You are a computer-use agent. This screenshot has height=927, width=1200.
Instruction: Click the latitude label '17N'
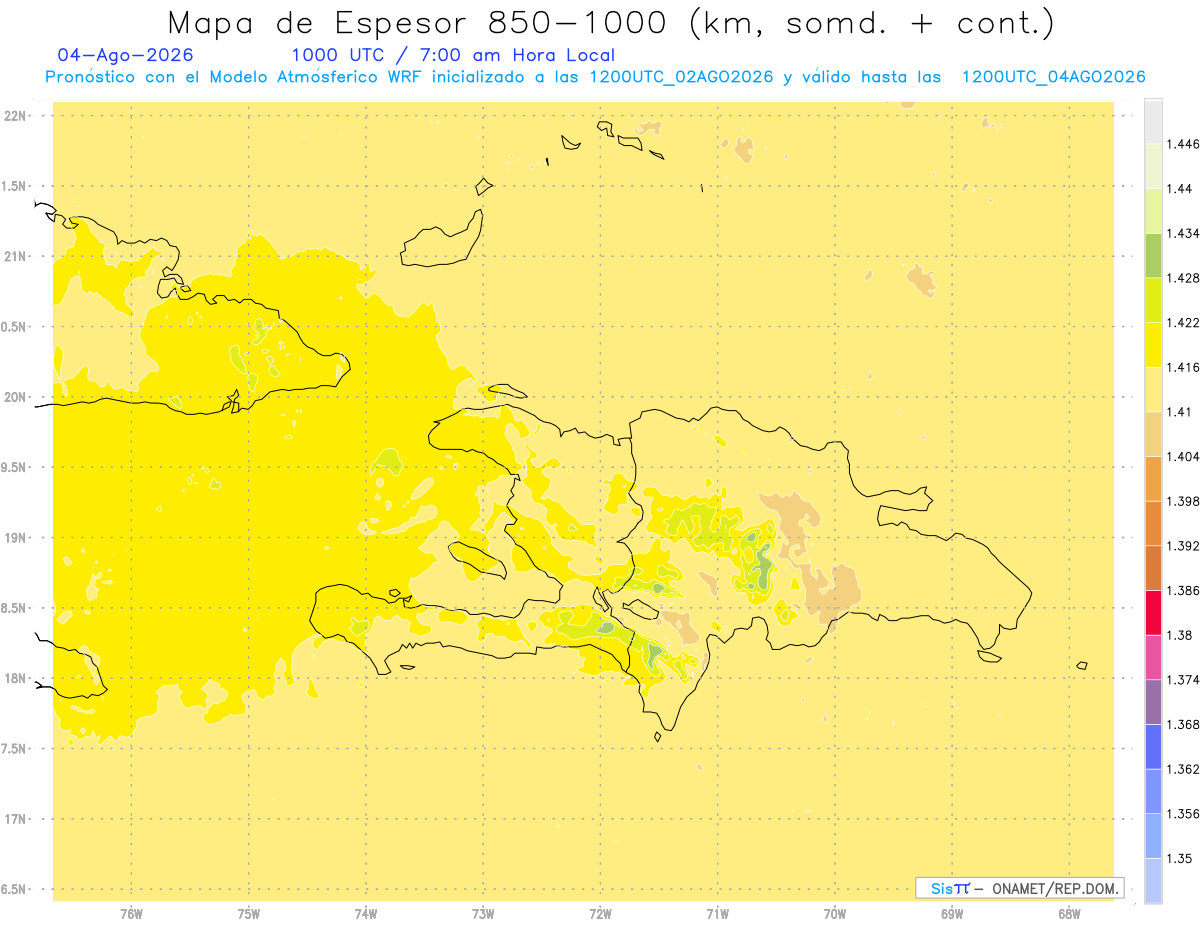[x=14, y=819]
